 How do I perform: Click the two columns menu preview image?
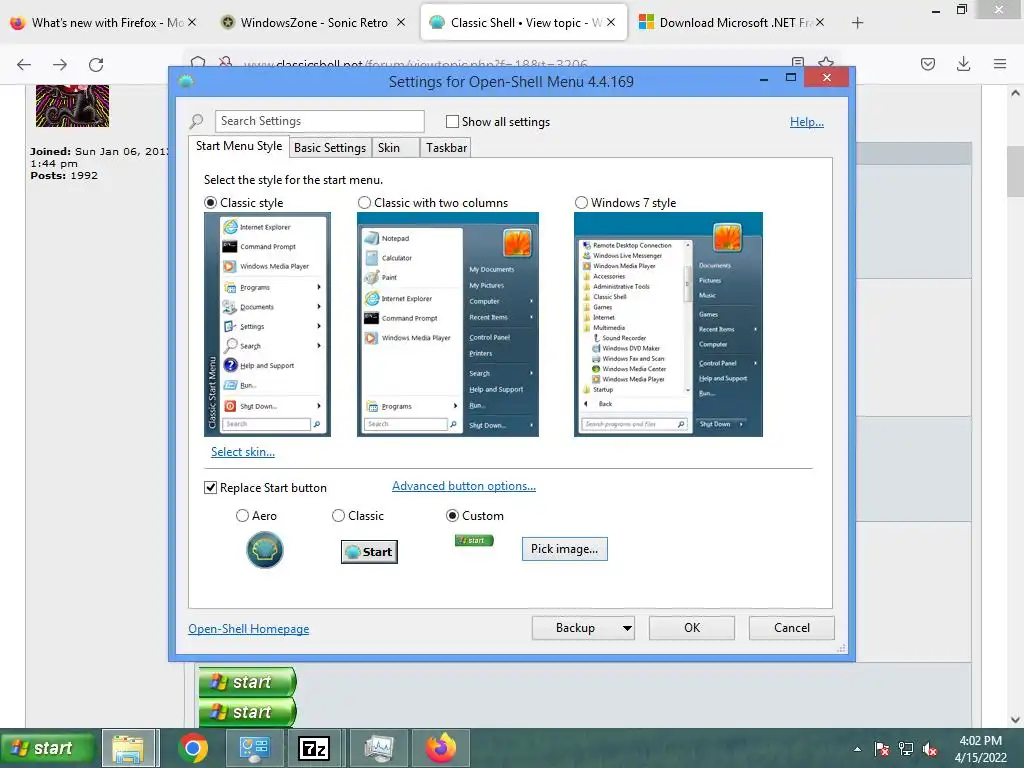448,325
